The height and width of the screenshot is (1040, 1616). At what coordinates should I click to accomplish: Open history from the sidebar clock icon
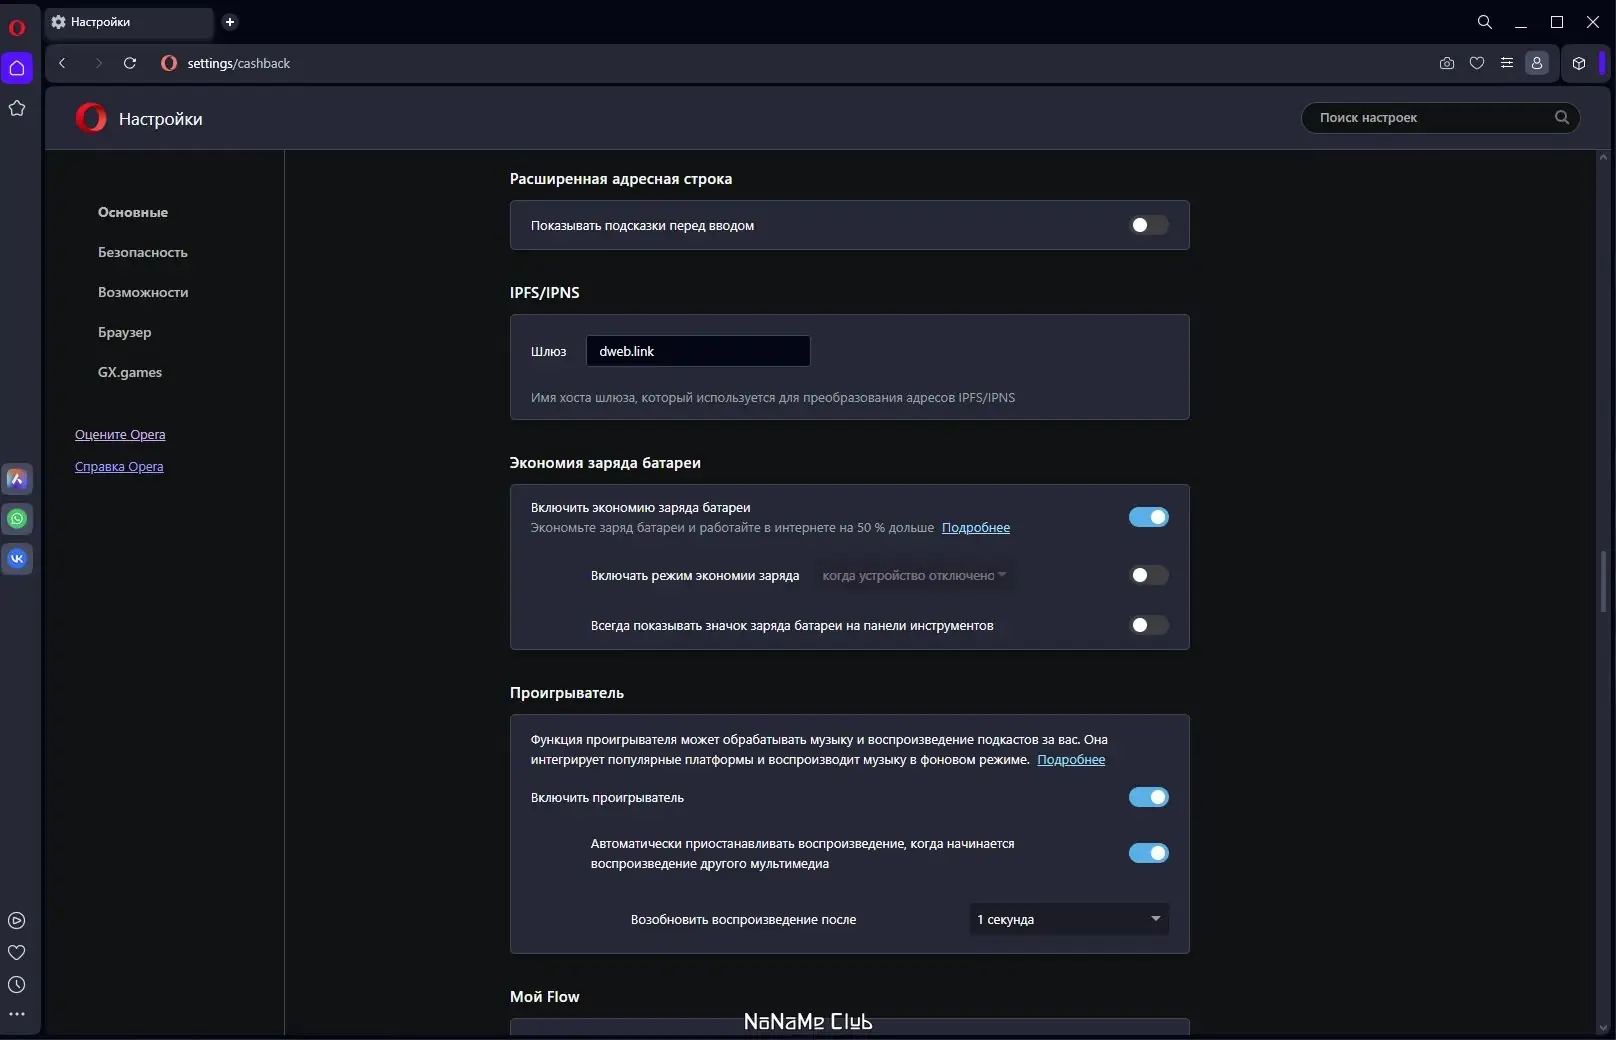tap(17, 985)
